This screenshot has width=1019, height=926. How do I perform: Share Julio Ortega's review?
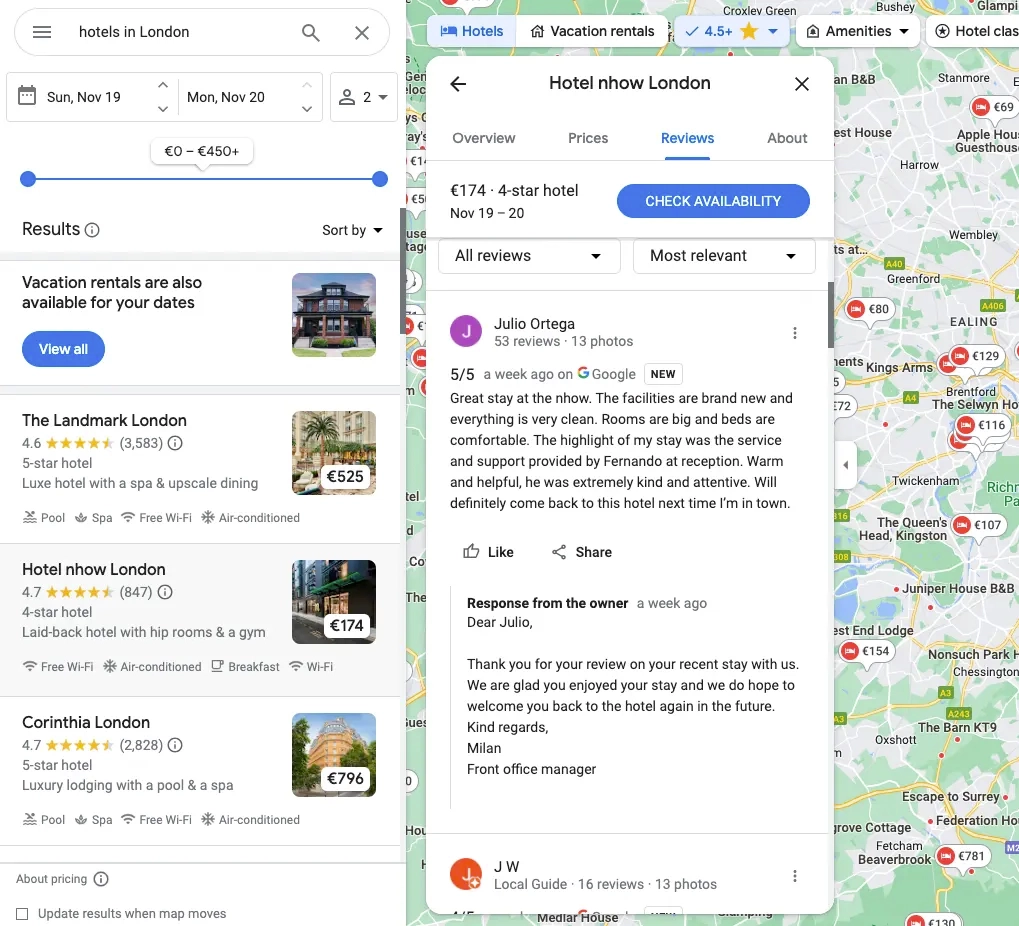(x=582, y=552)
